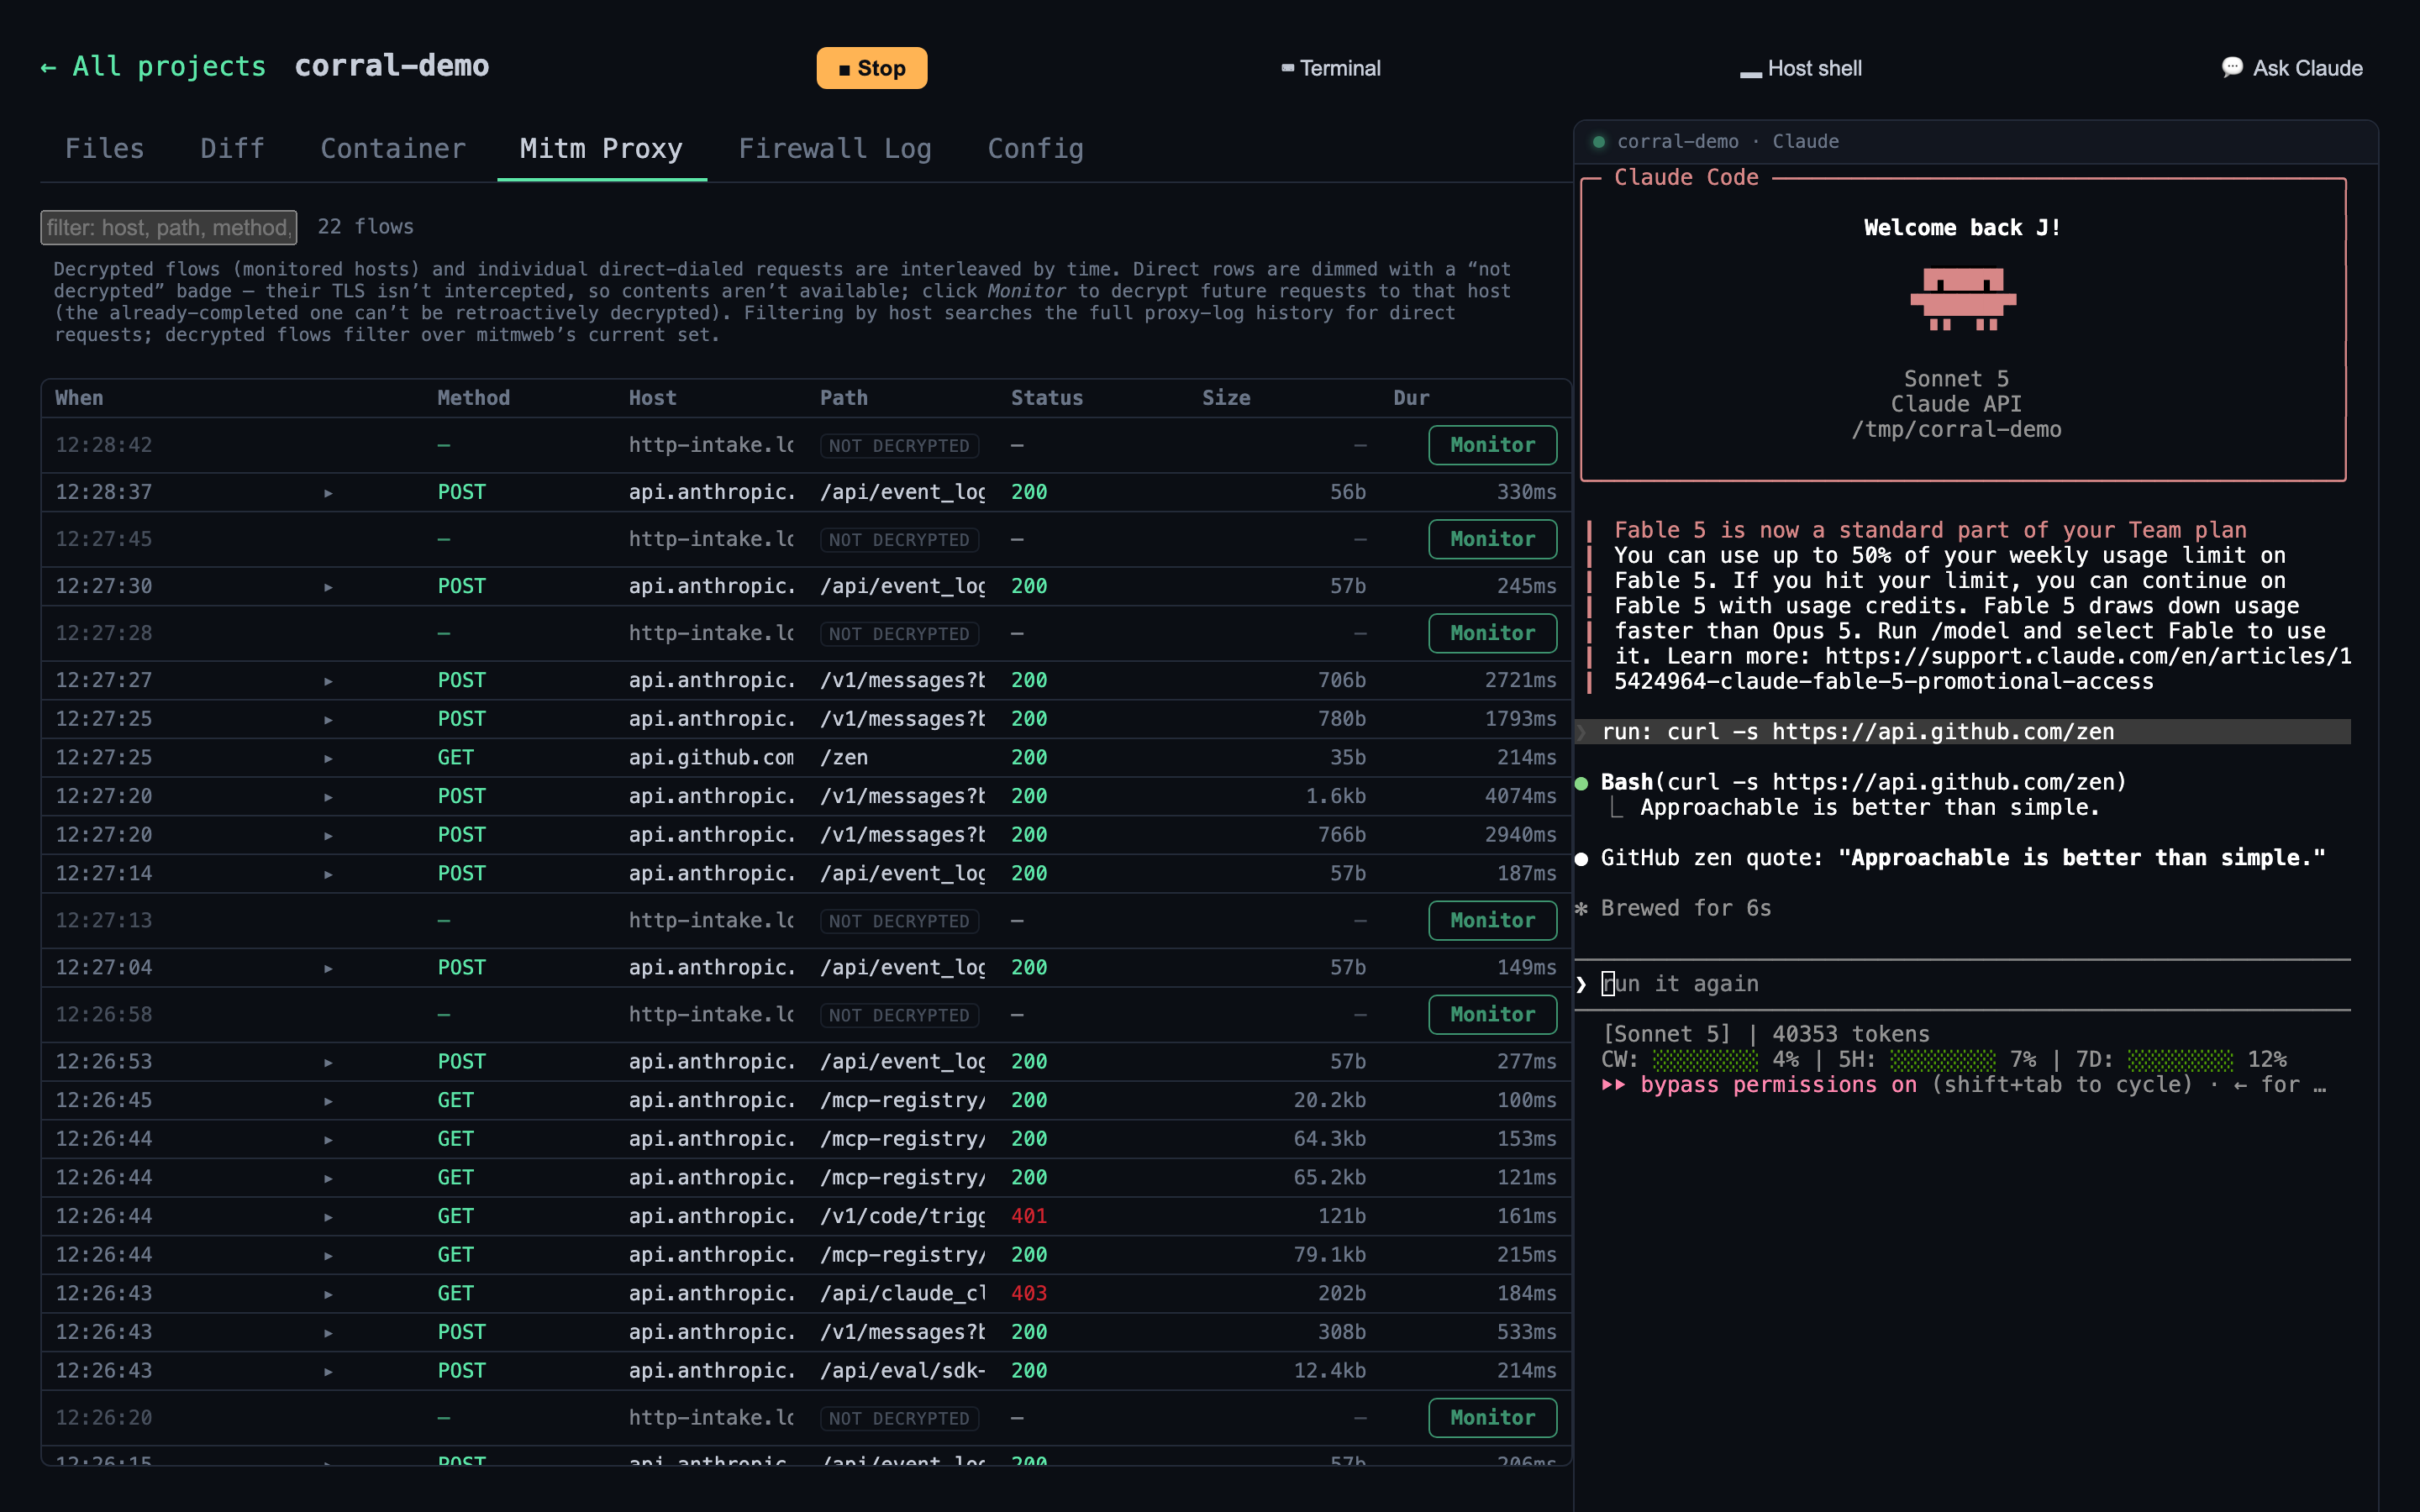Expand the 12:27:30 POST event_log flow
Image resolution: width=2420 pixels, height=1512 pixels.
pyautogui.click(x=328, y=587)
